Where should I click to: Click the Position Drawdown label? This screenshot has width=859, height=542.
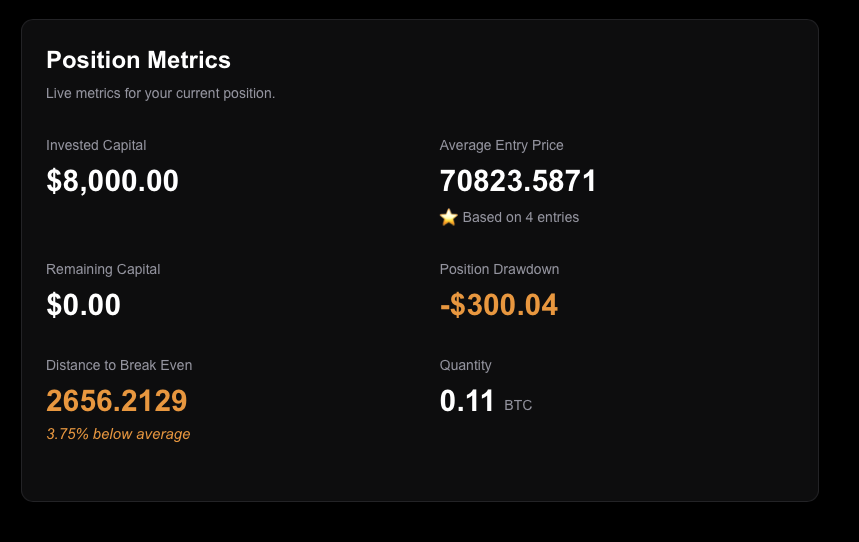point(499,270)
